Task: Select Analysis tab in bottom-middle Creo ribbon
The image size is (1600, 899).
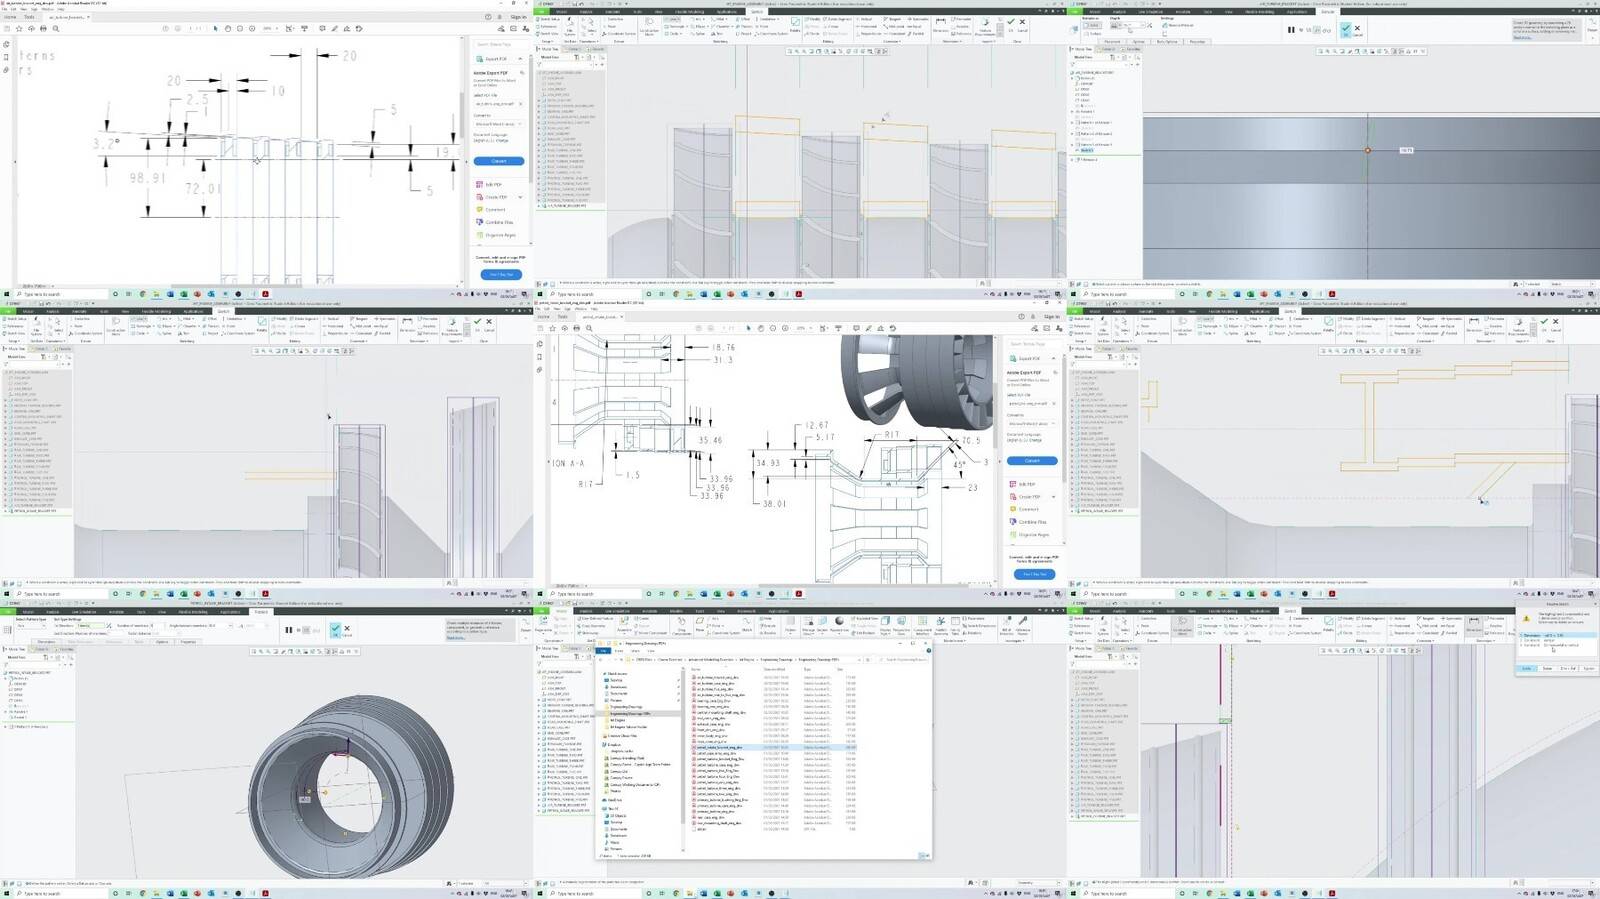Action: [x=586, y=611]
